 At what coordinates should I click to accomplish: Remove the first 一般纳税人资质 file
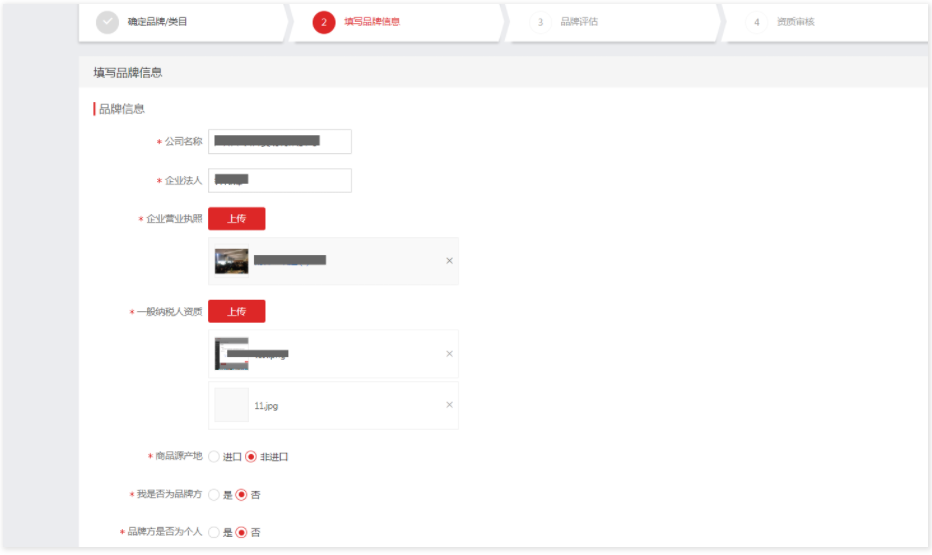[449, 354]
